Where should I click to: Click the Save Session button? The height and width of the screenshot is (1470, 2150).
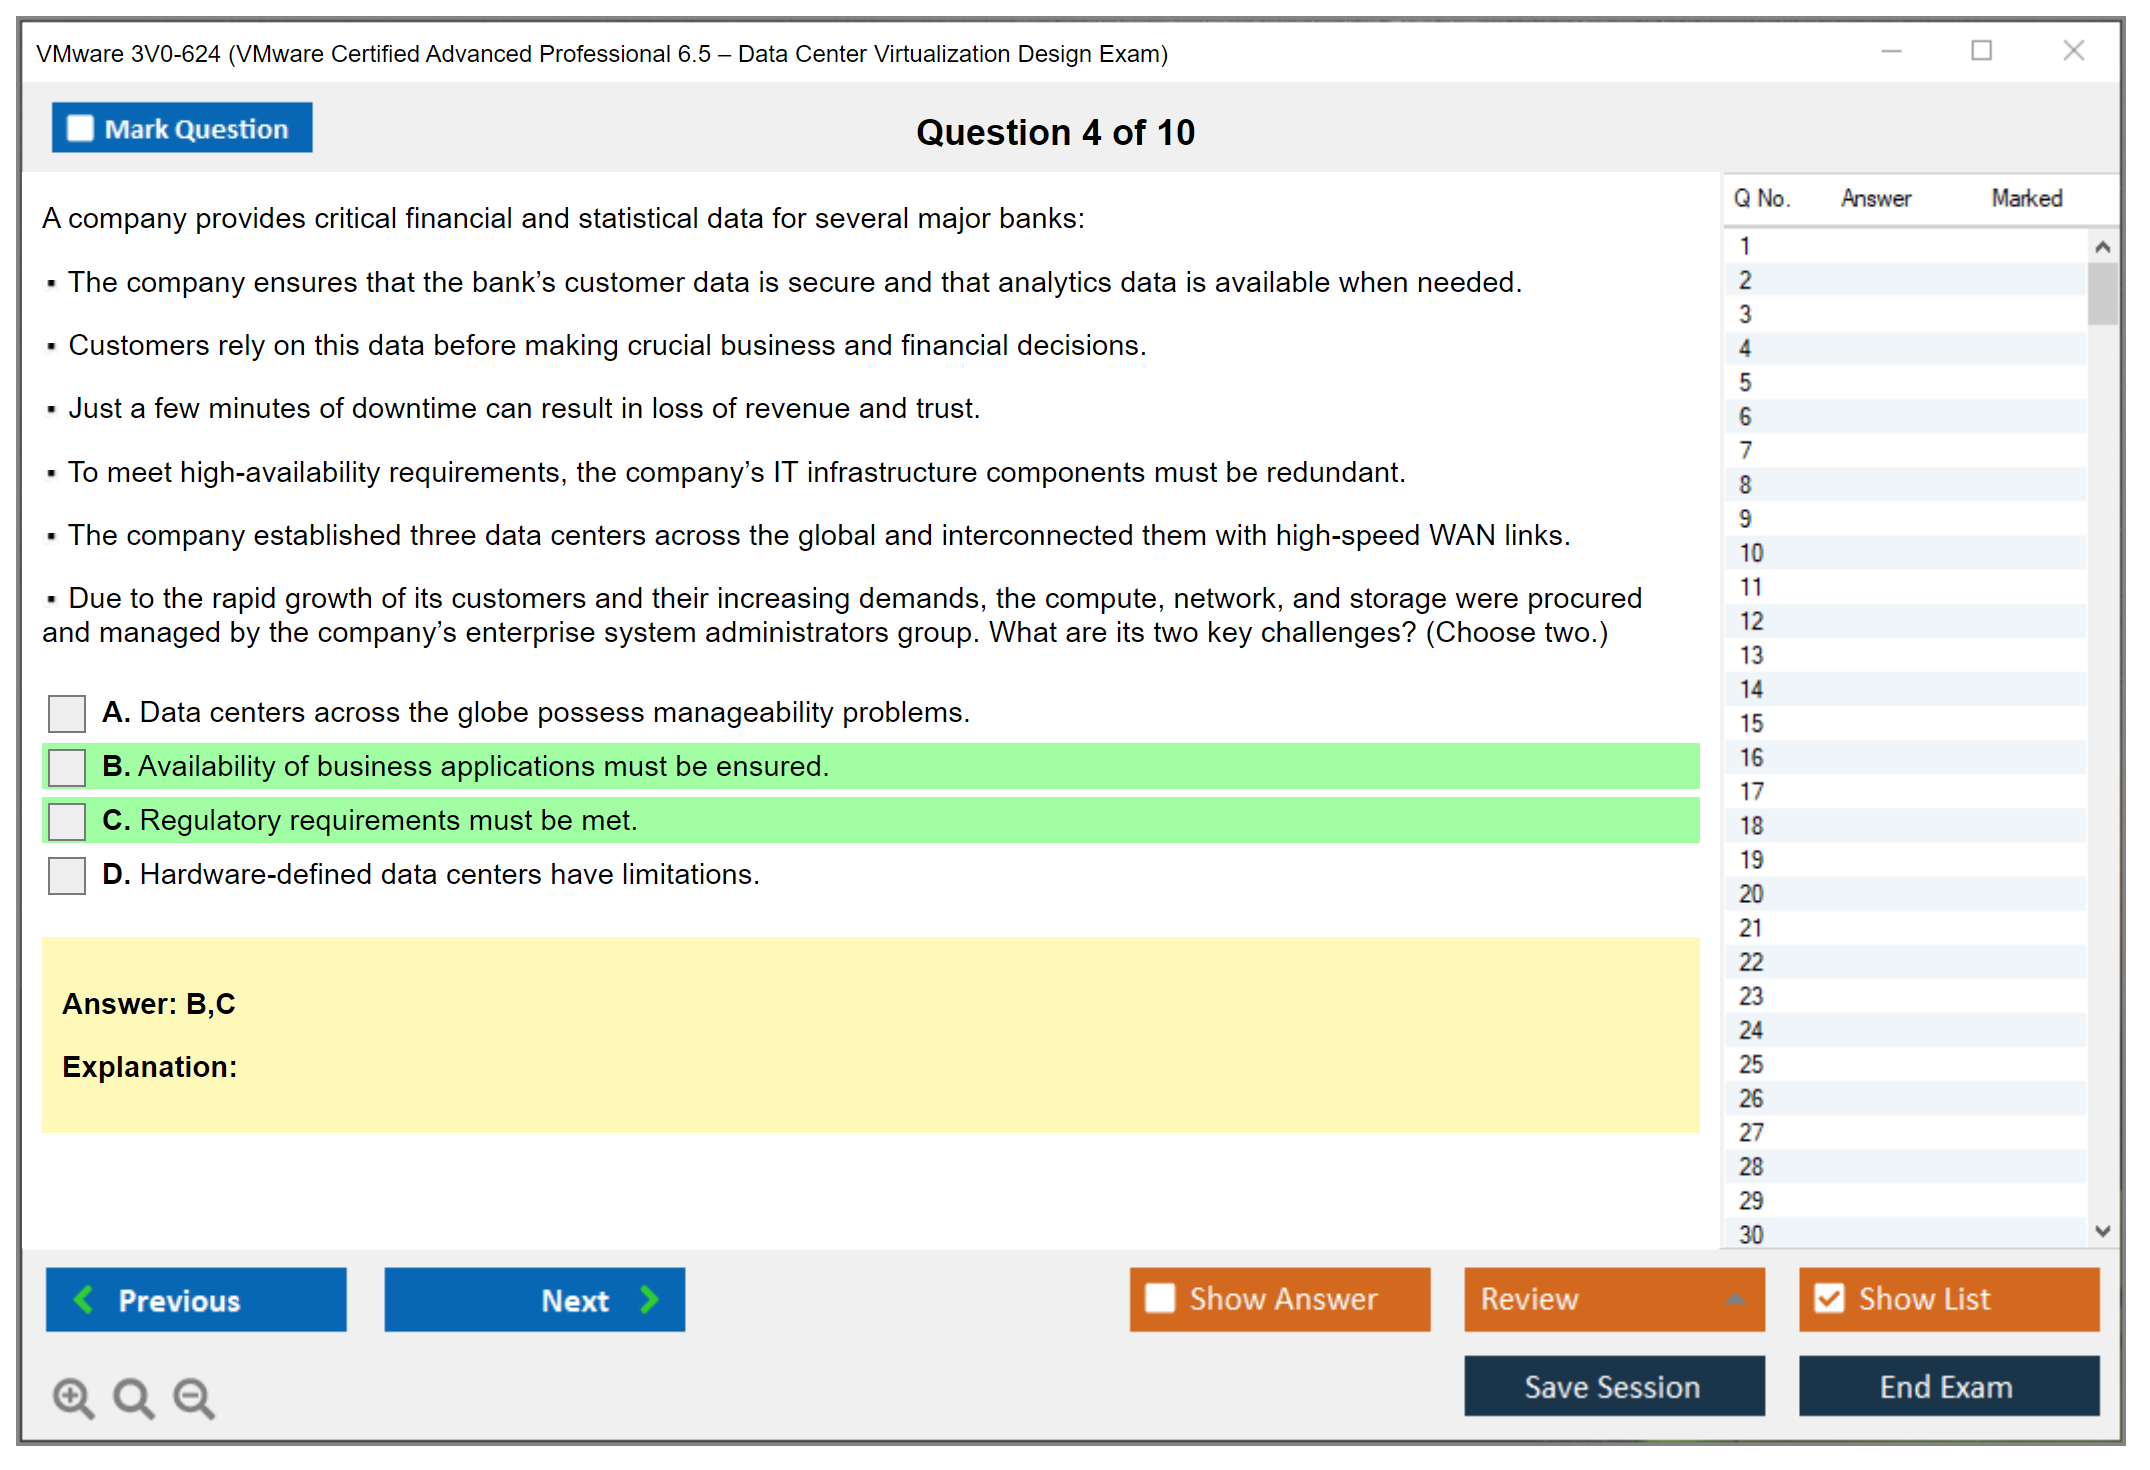[x=1613, y=1386]
